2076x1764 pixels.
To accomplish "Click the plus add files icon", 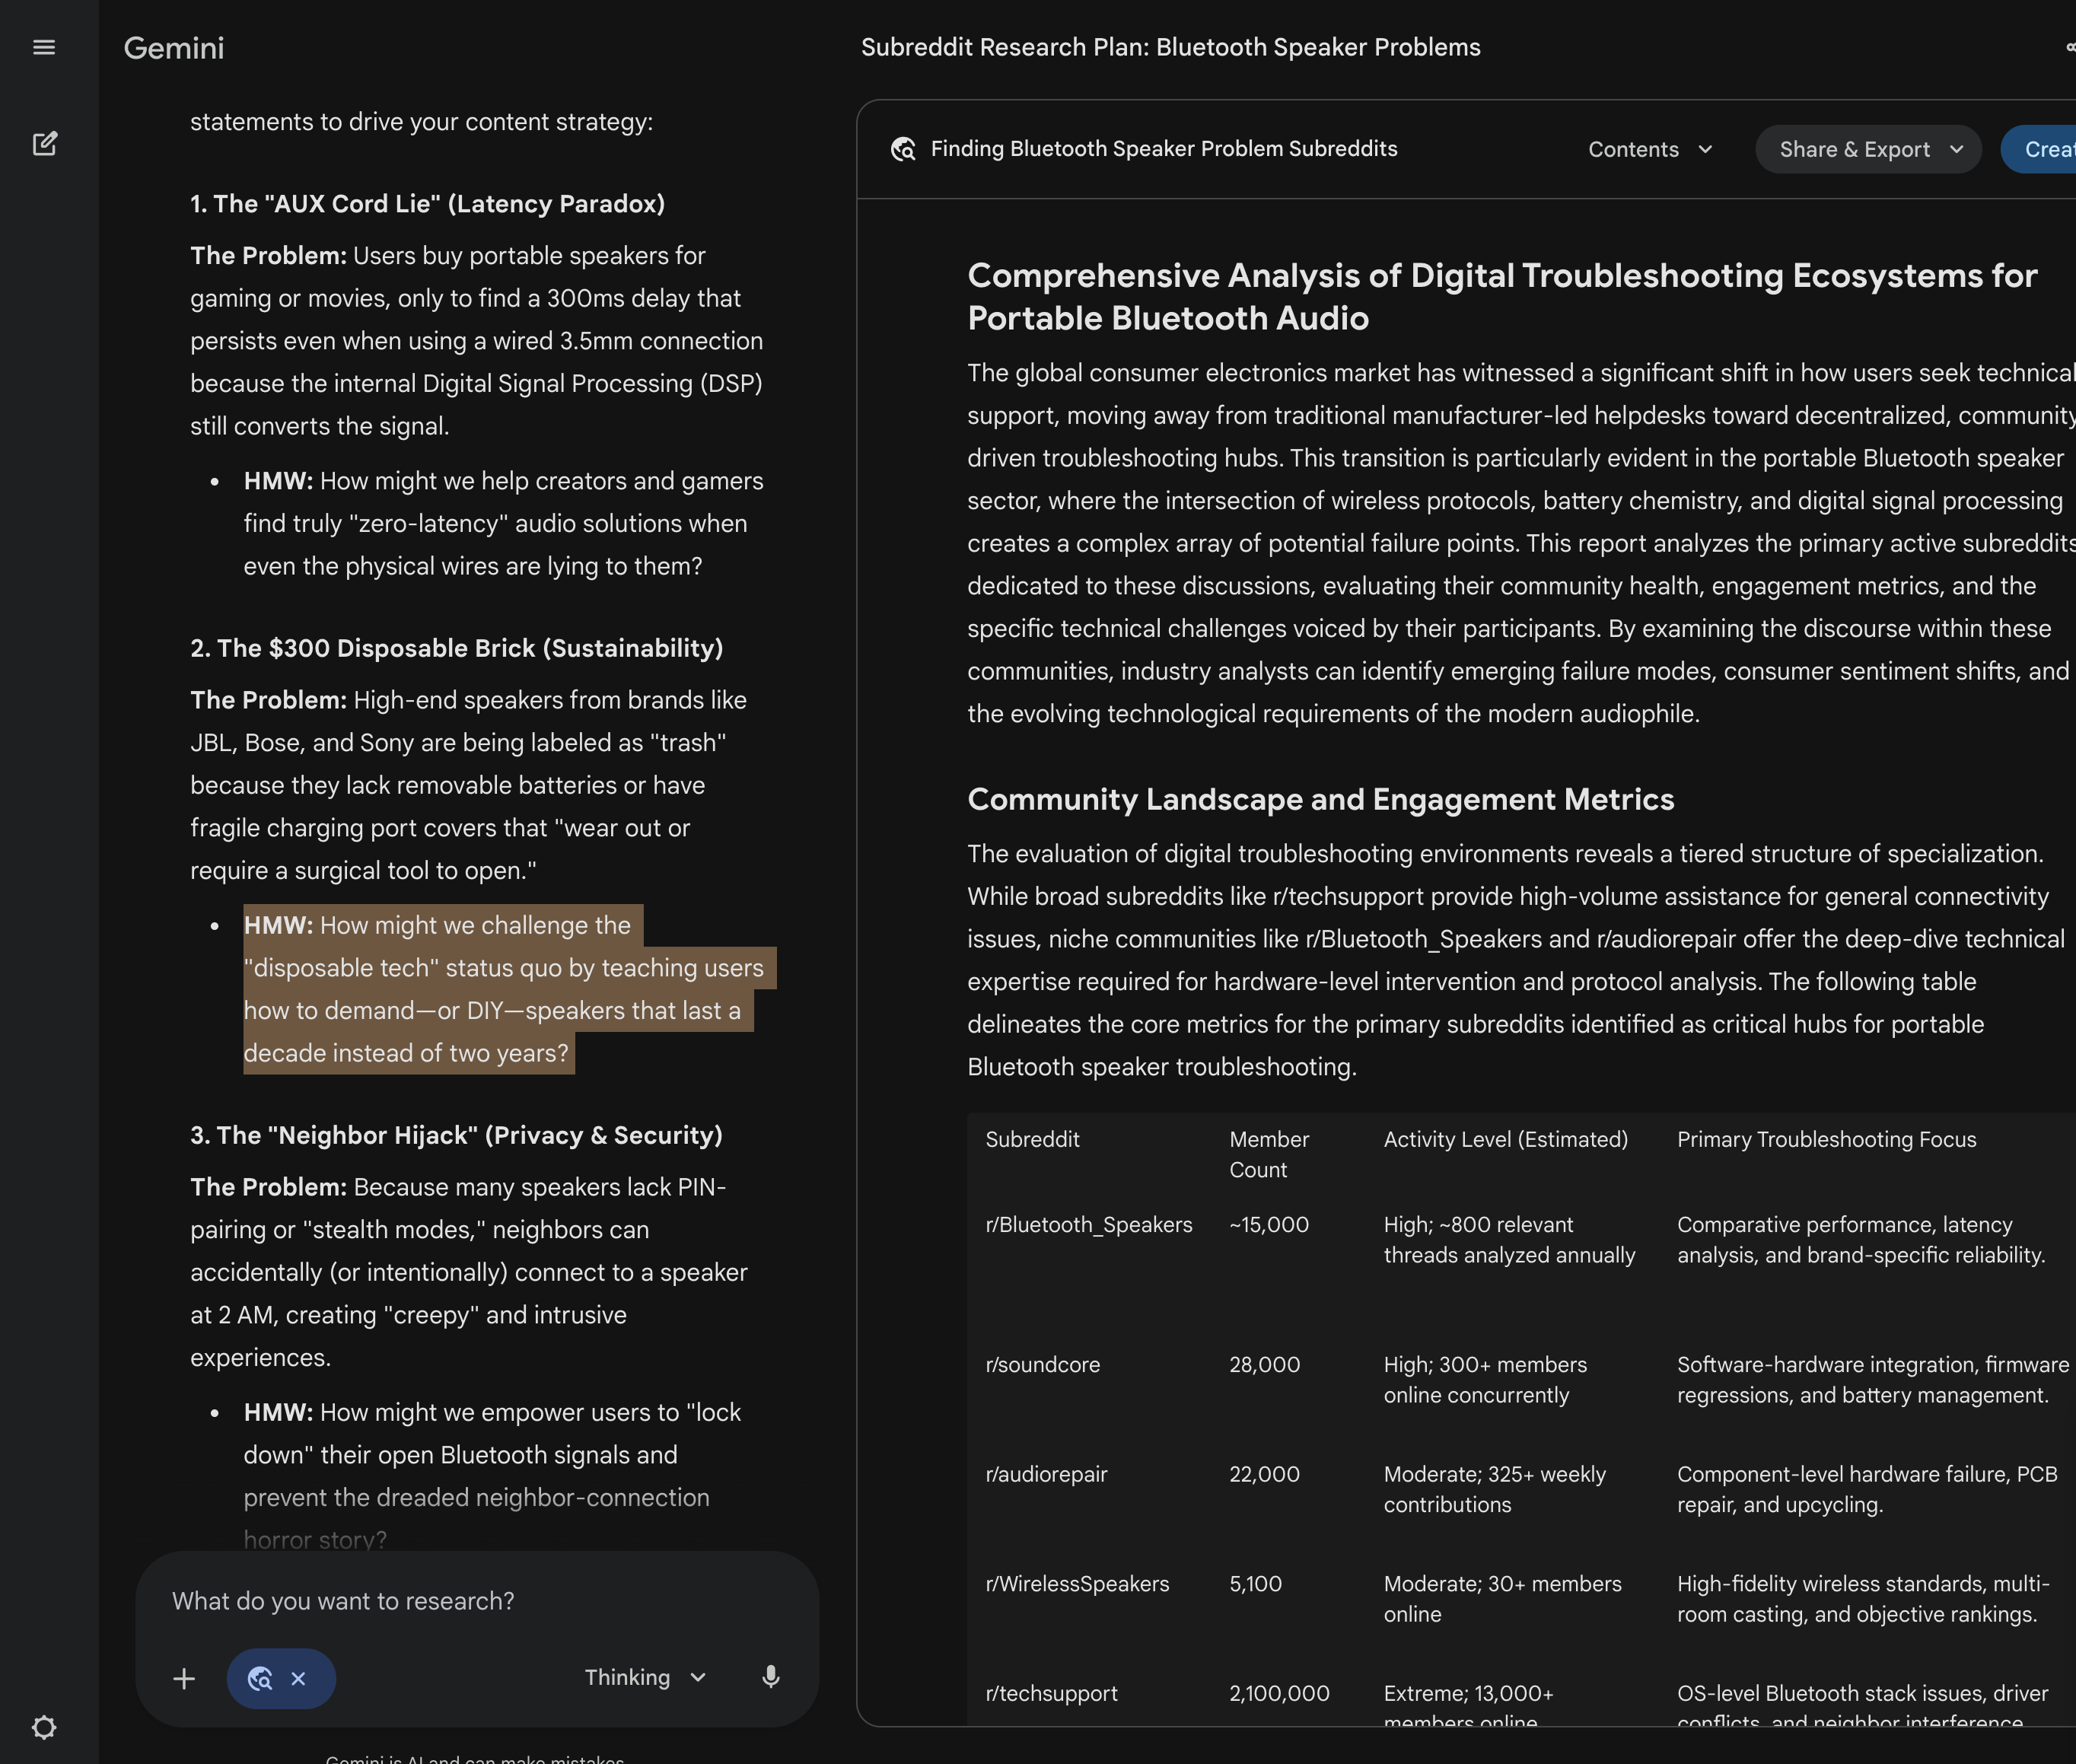I will [x=184, y=1678].
